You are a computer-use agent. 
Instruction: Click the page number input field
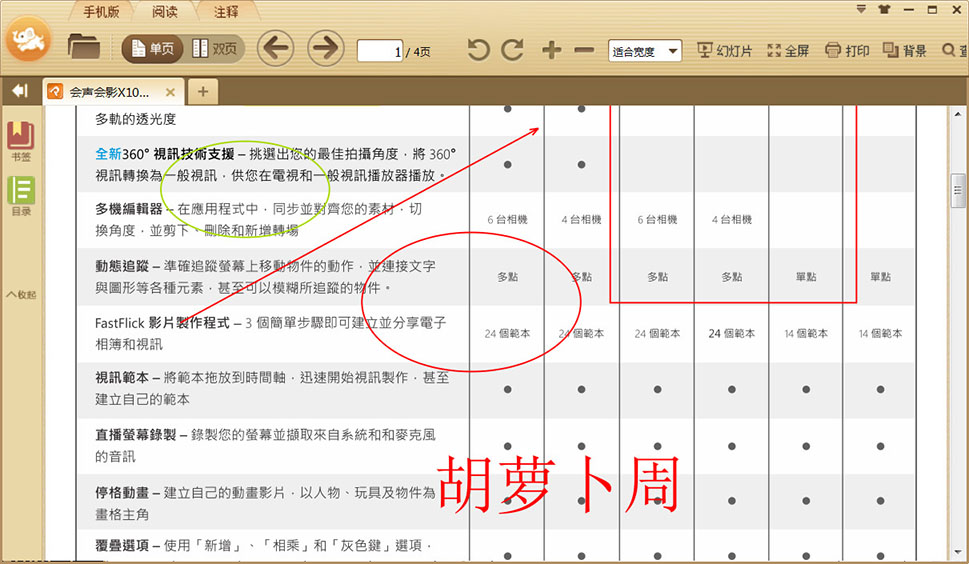(380, 51)
